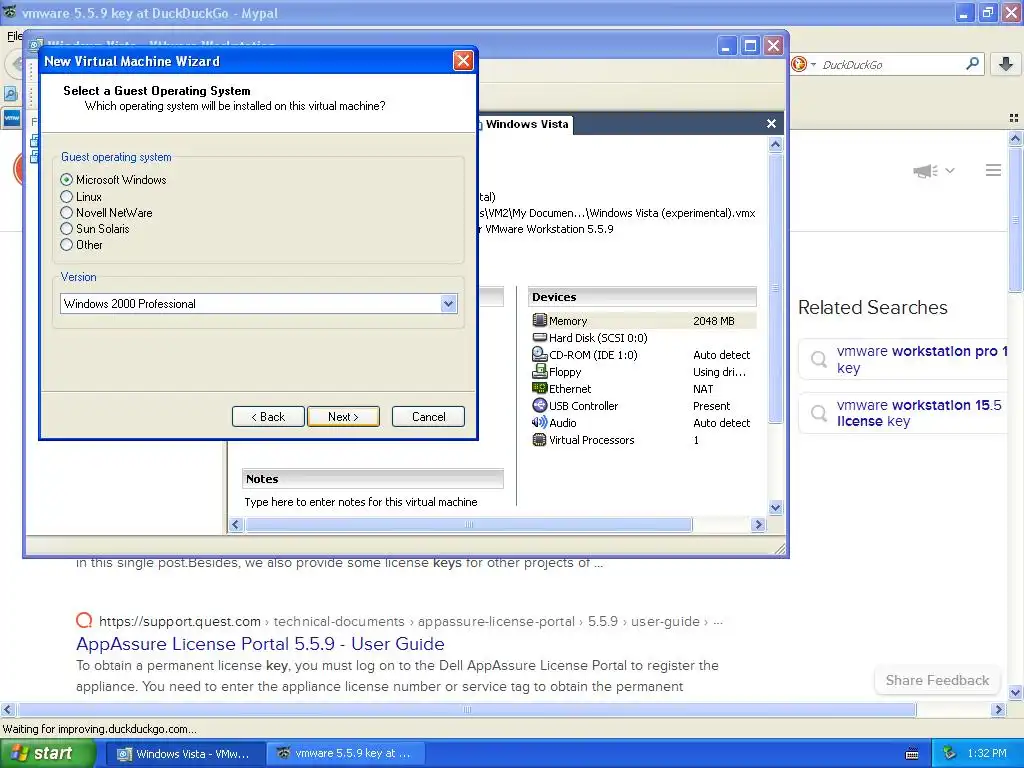1024x768 pixels.
Task: Open the Version dropdown list
Action: coord(448,304)
